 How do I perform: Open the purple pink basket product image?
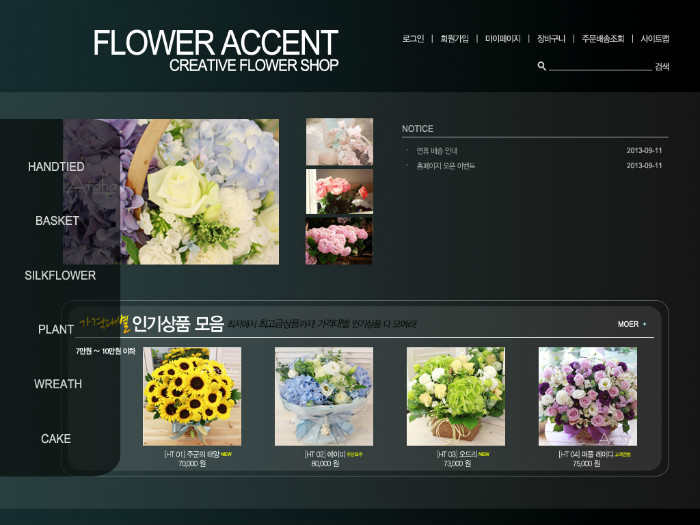click(x=588, y=396)
